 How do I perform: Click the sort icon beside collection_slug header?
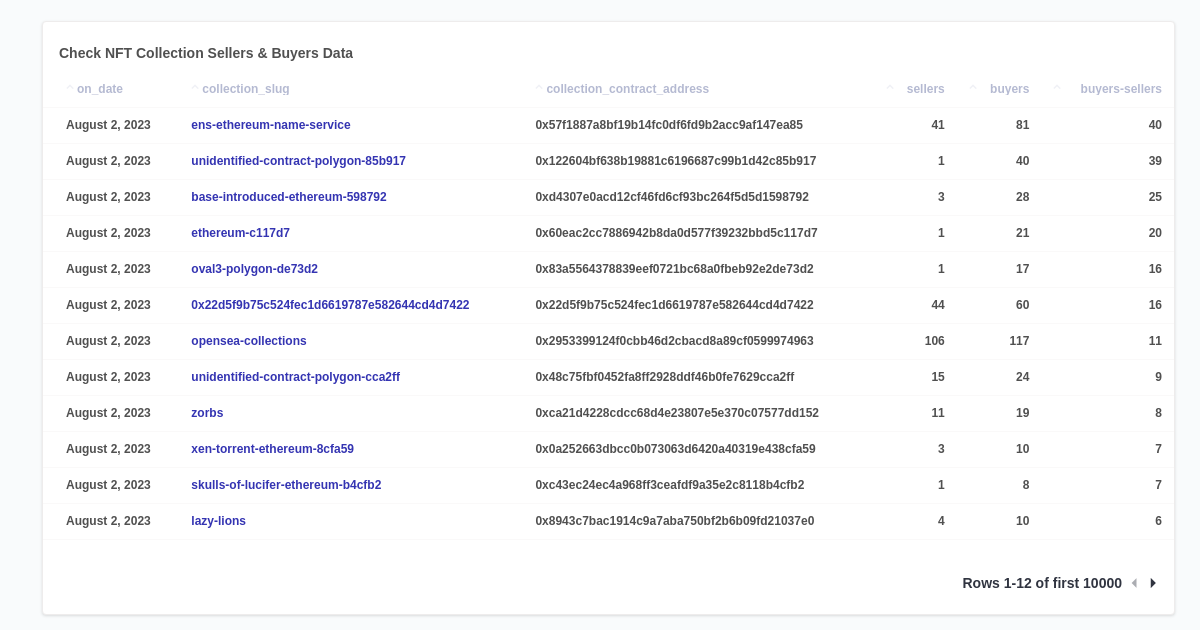coord(194,88)
